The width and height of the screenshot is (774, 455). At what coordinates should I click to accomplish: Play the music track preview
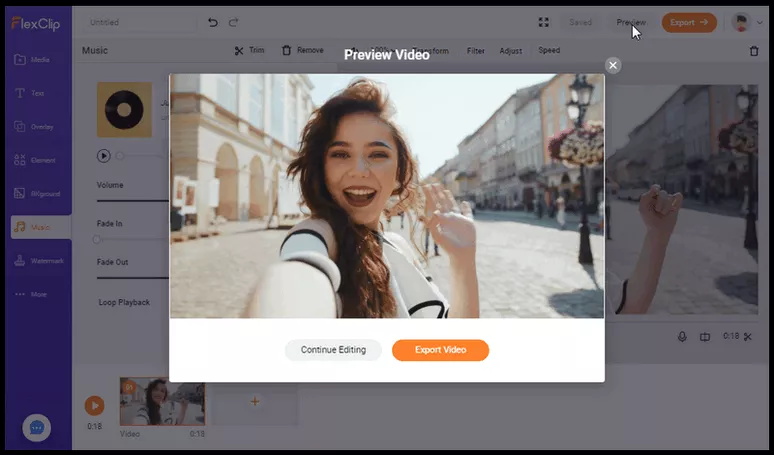[104, 156]
